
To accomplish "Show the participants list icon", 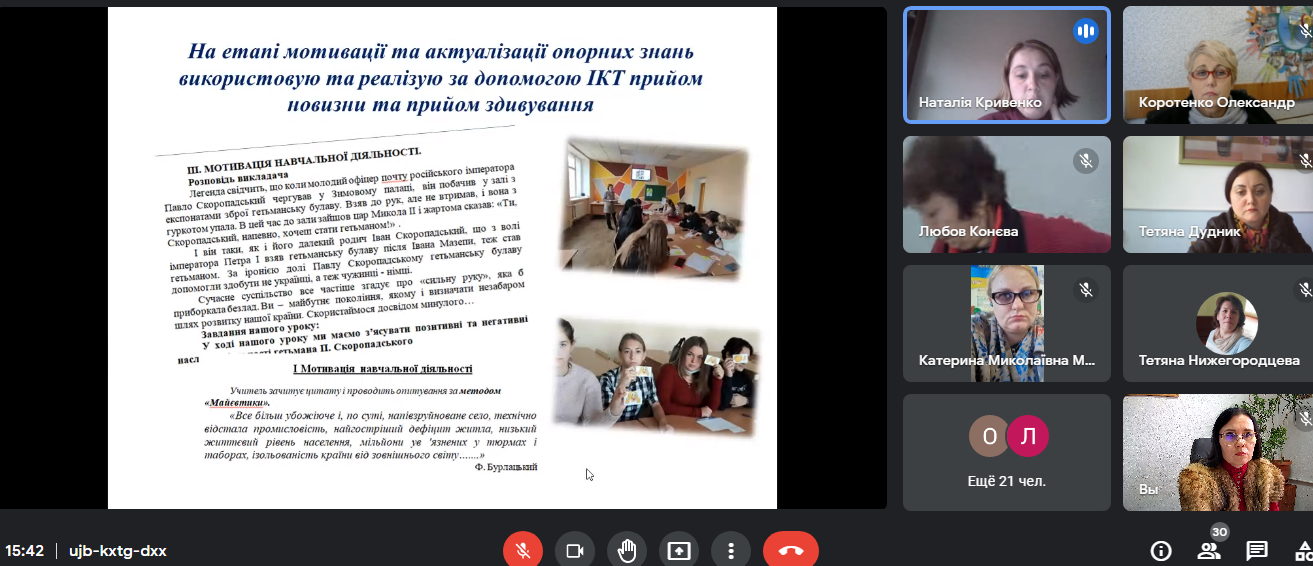I will click(1208, 551).
